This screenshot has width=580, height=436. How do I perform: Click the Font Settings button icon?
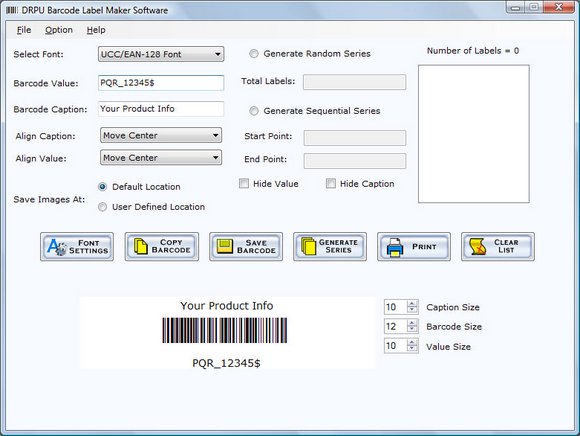57,247
